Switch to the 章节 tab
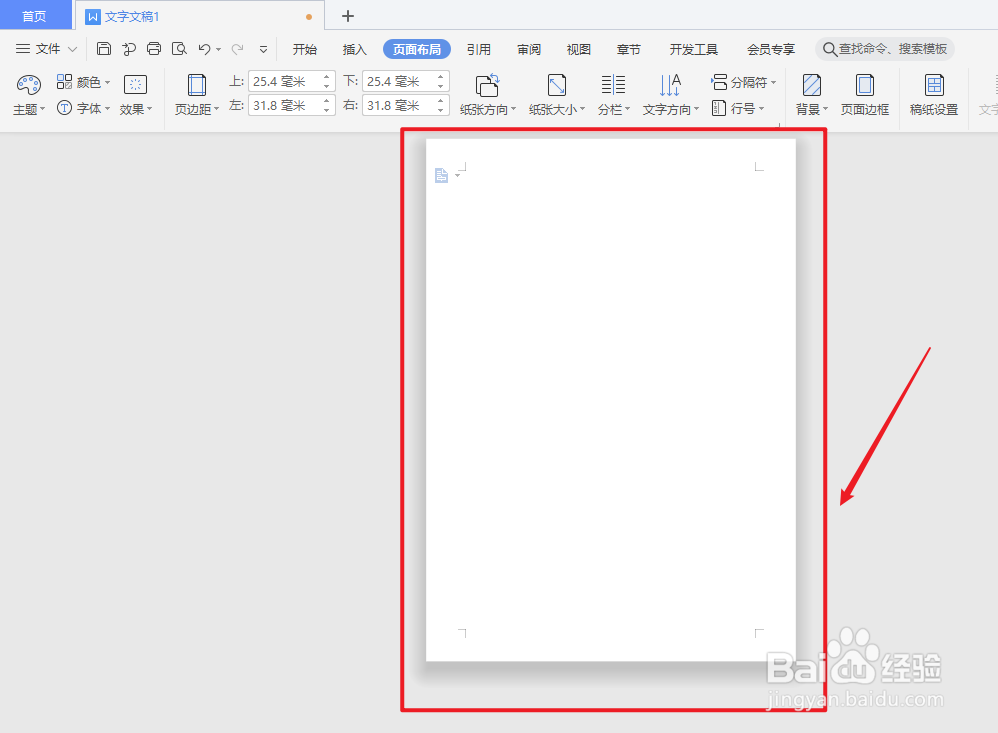998x733 pixels. tap(629, 49)
